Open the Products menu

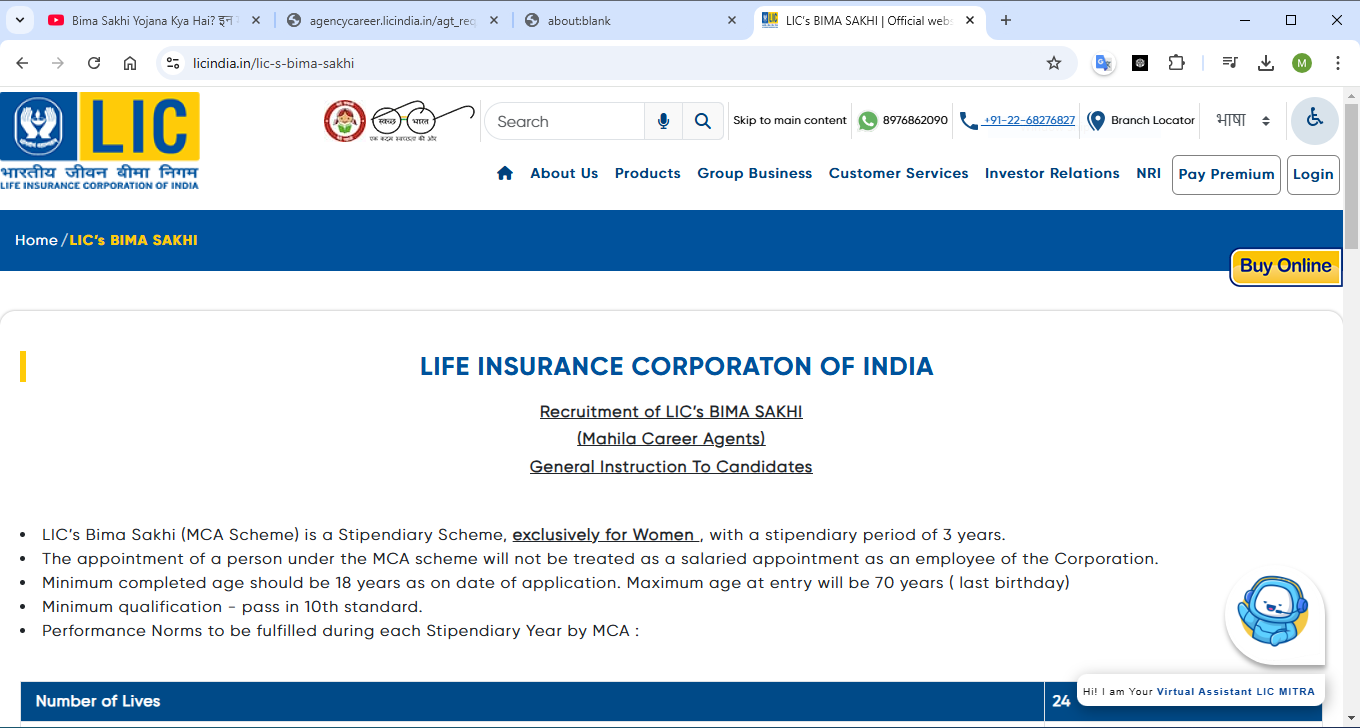(x=647, y=173)
